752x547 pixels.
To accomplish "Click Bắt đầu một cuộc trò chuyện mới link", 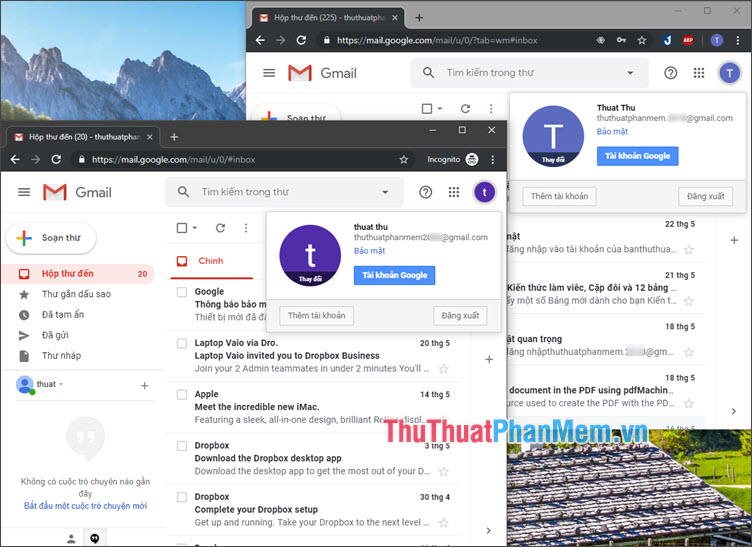I will point(85,506).
